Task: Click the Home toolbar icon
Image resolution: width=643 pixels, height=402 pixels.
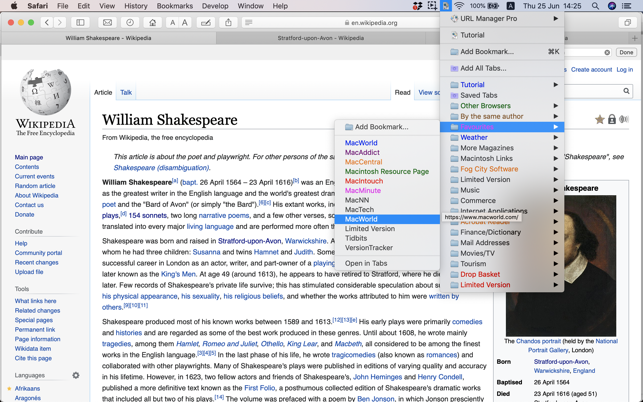Action: pyautogui.click(x=153, y=23)
